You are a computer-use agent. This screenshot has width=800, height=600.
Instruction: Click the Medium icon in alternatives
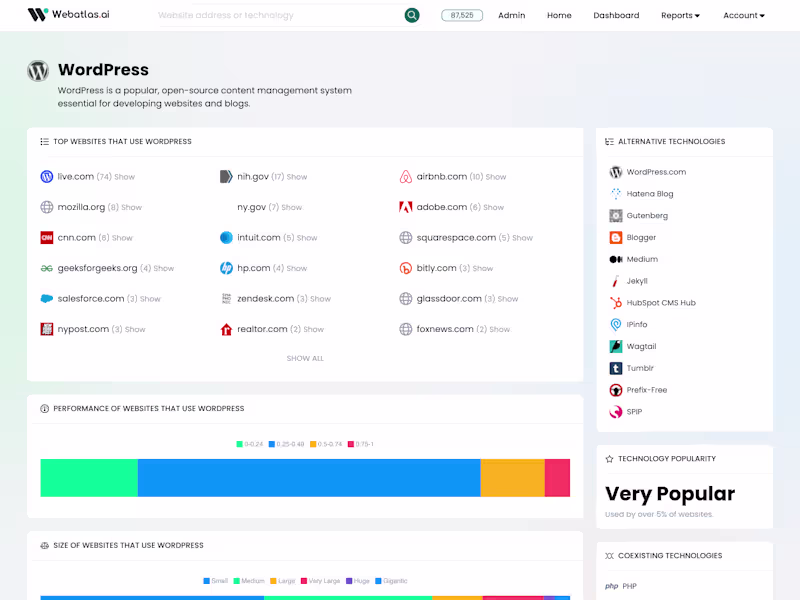(616, 259)
